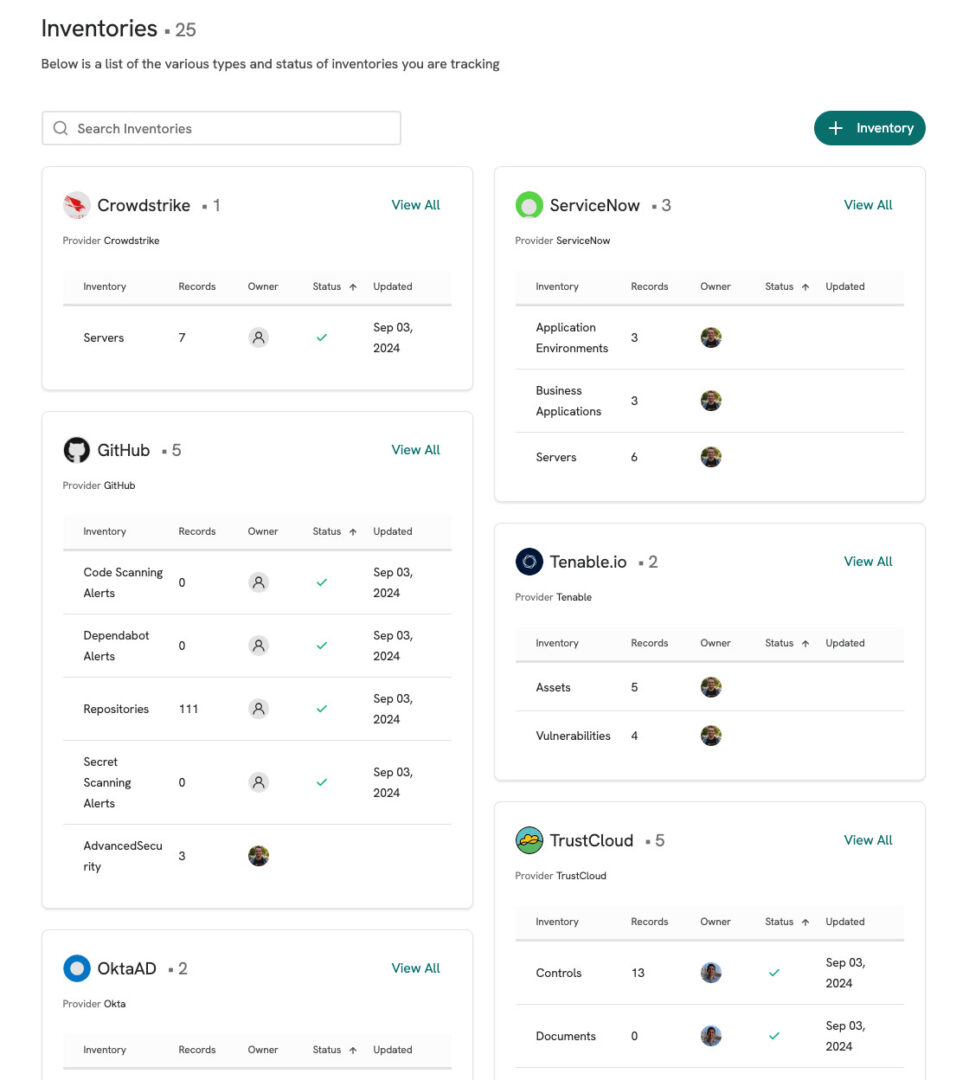Image resolution: width=969 pixels, height=1080 pixels.
Task: Select the Dependabot Alerts inventory
Action: click(x=116, y=645)
